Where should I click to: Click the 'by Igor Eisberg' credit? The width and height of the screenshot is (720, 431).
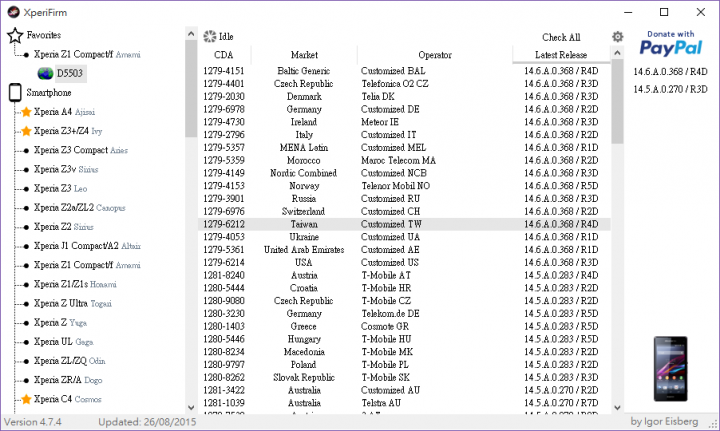coord(664,421)
